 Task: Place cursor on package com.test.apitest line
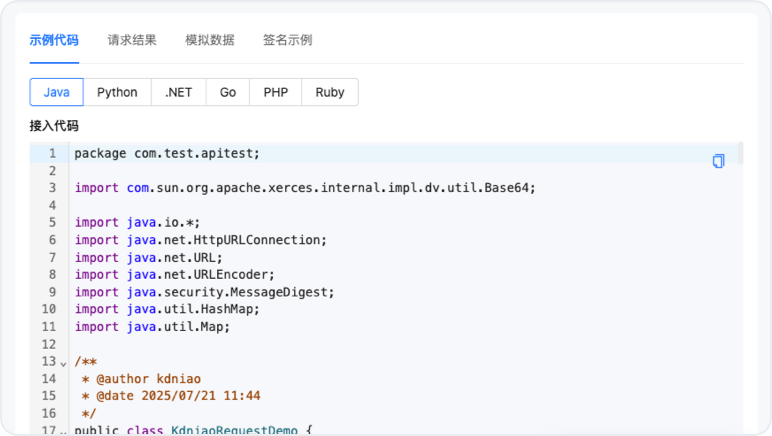[x=167, y=153]
